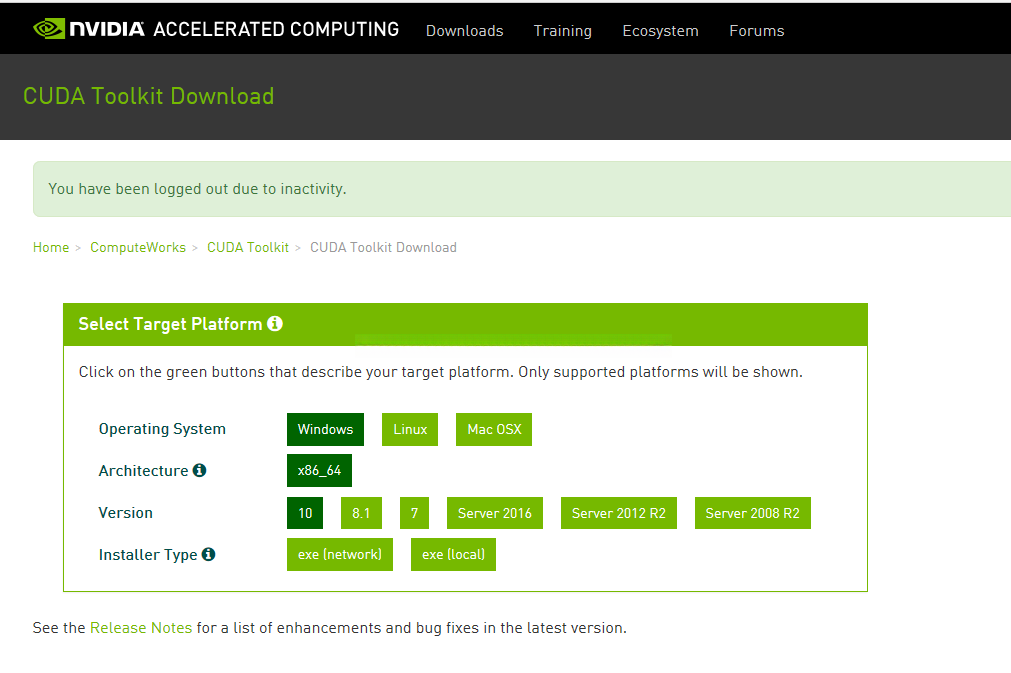Select Linux operating system
The width and height of the screenshot is (1011, 673).
point(410,429)
